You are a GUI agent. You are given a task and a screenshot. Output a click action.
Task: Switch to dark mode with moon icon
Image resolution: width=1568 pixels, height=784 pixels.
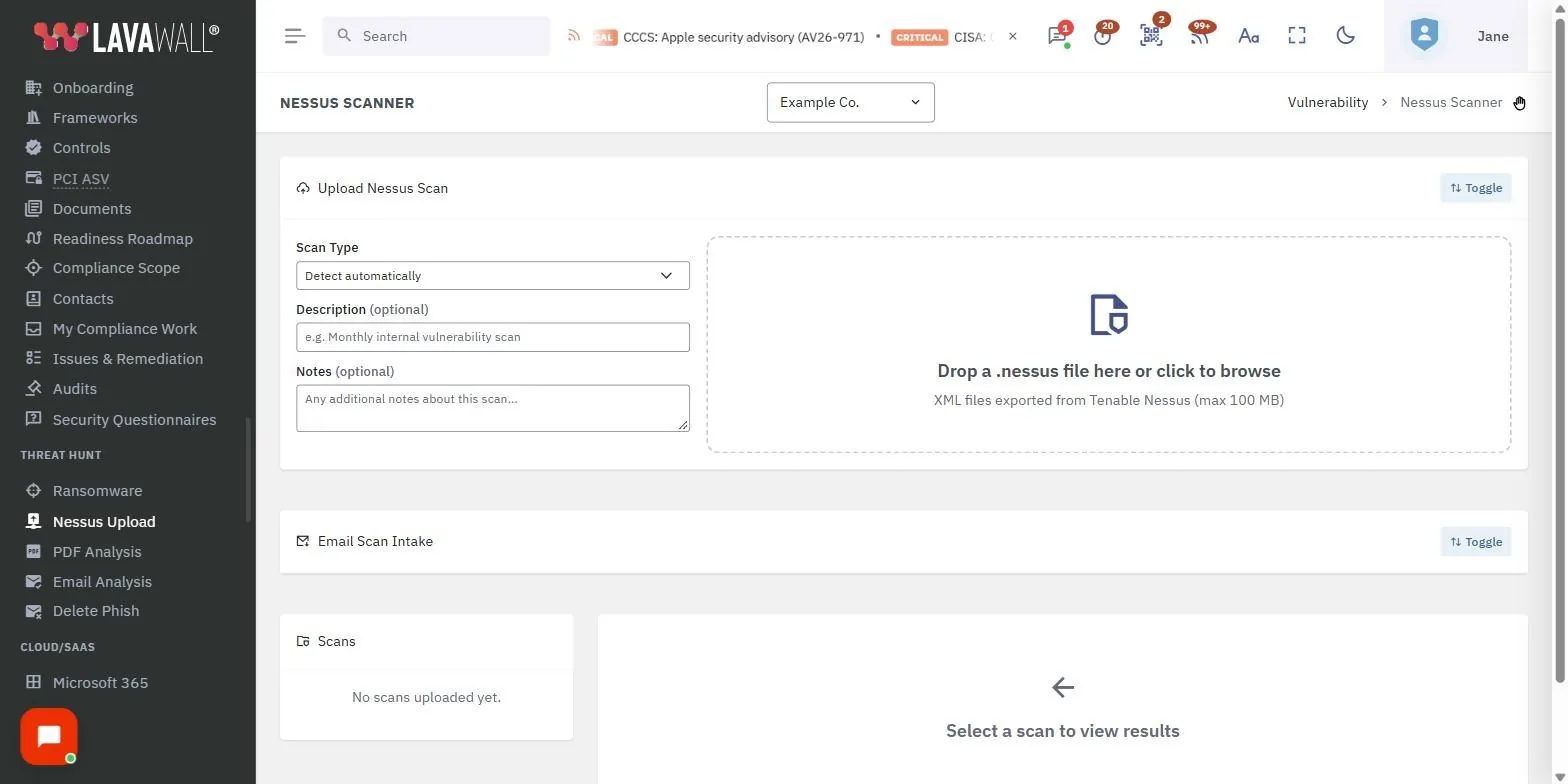click(x=1346, y=36)
